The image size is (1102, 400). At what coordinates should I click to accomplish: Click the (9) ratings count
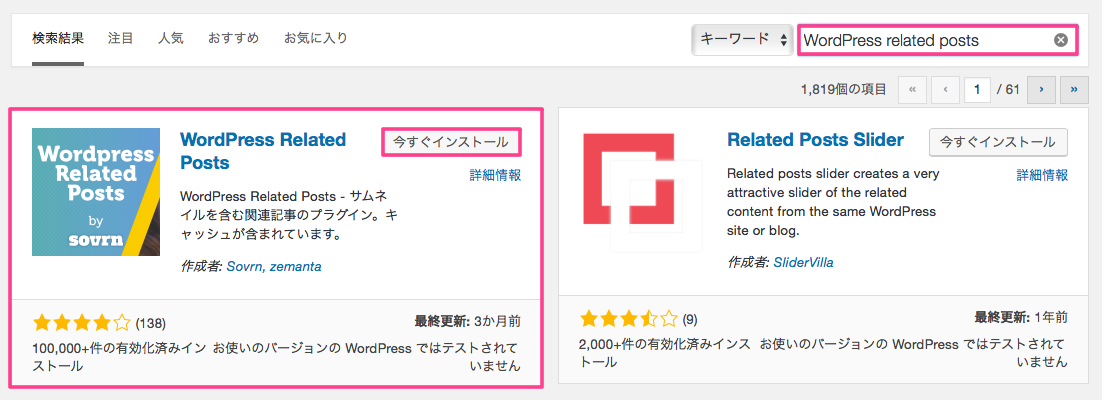point(690,319)
